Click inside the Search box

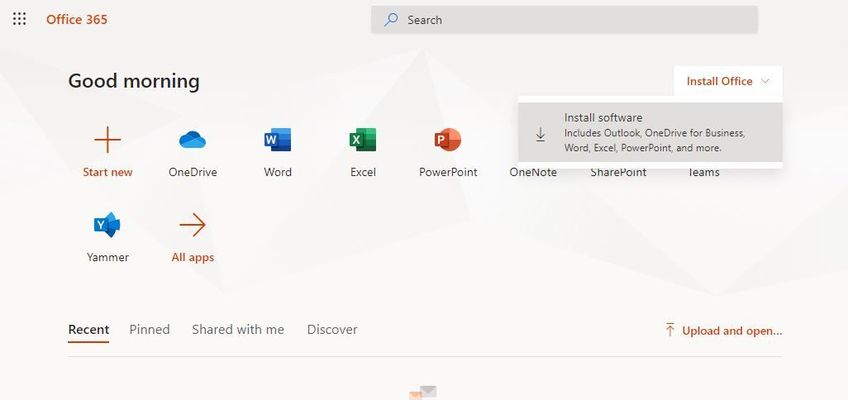[564, 20]
